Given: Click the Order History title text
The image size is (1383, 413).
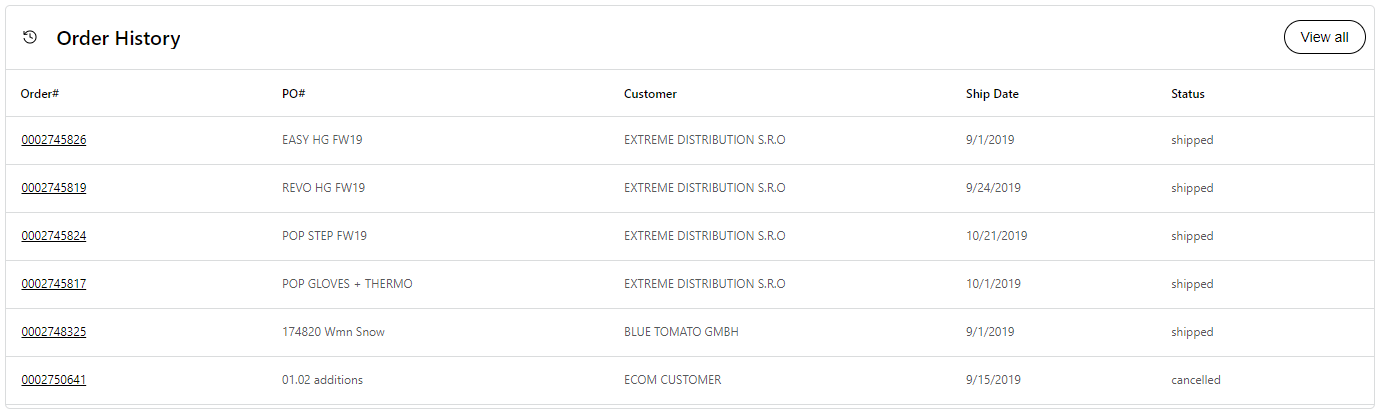Looking at the screenshot, I should tap(118, 38).
